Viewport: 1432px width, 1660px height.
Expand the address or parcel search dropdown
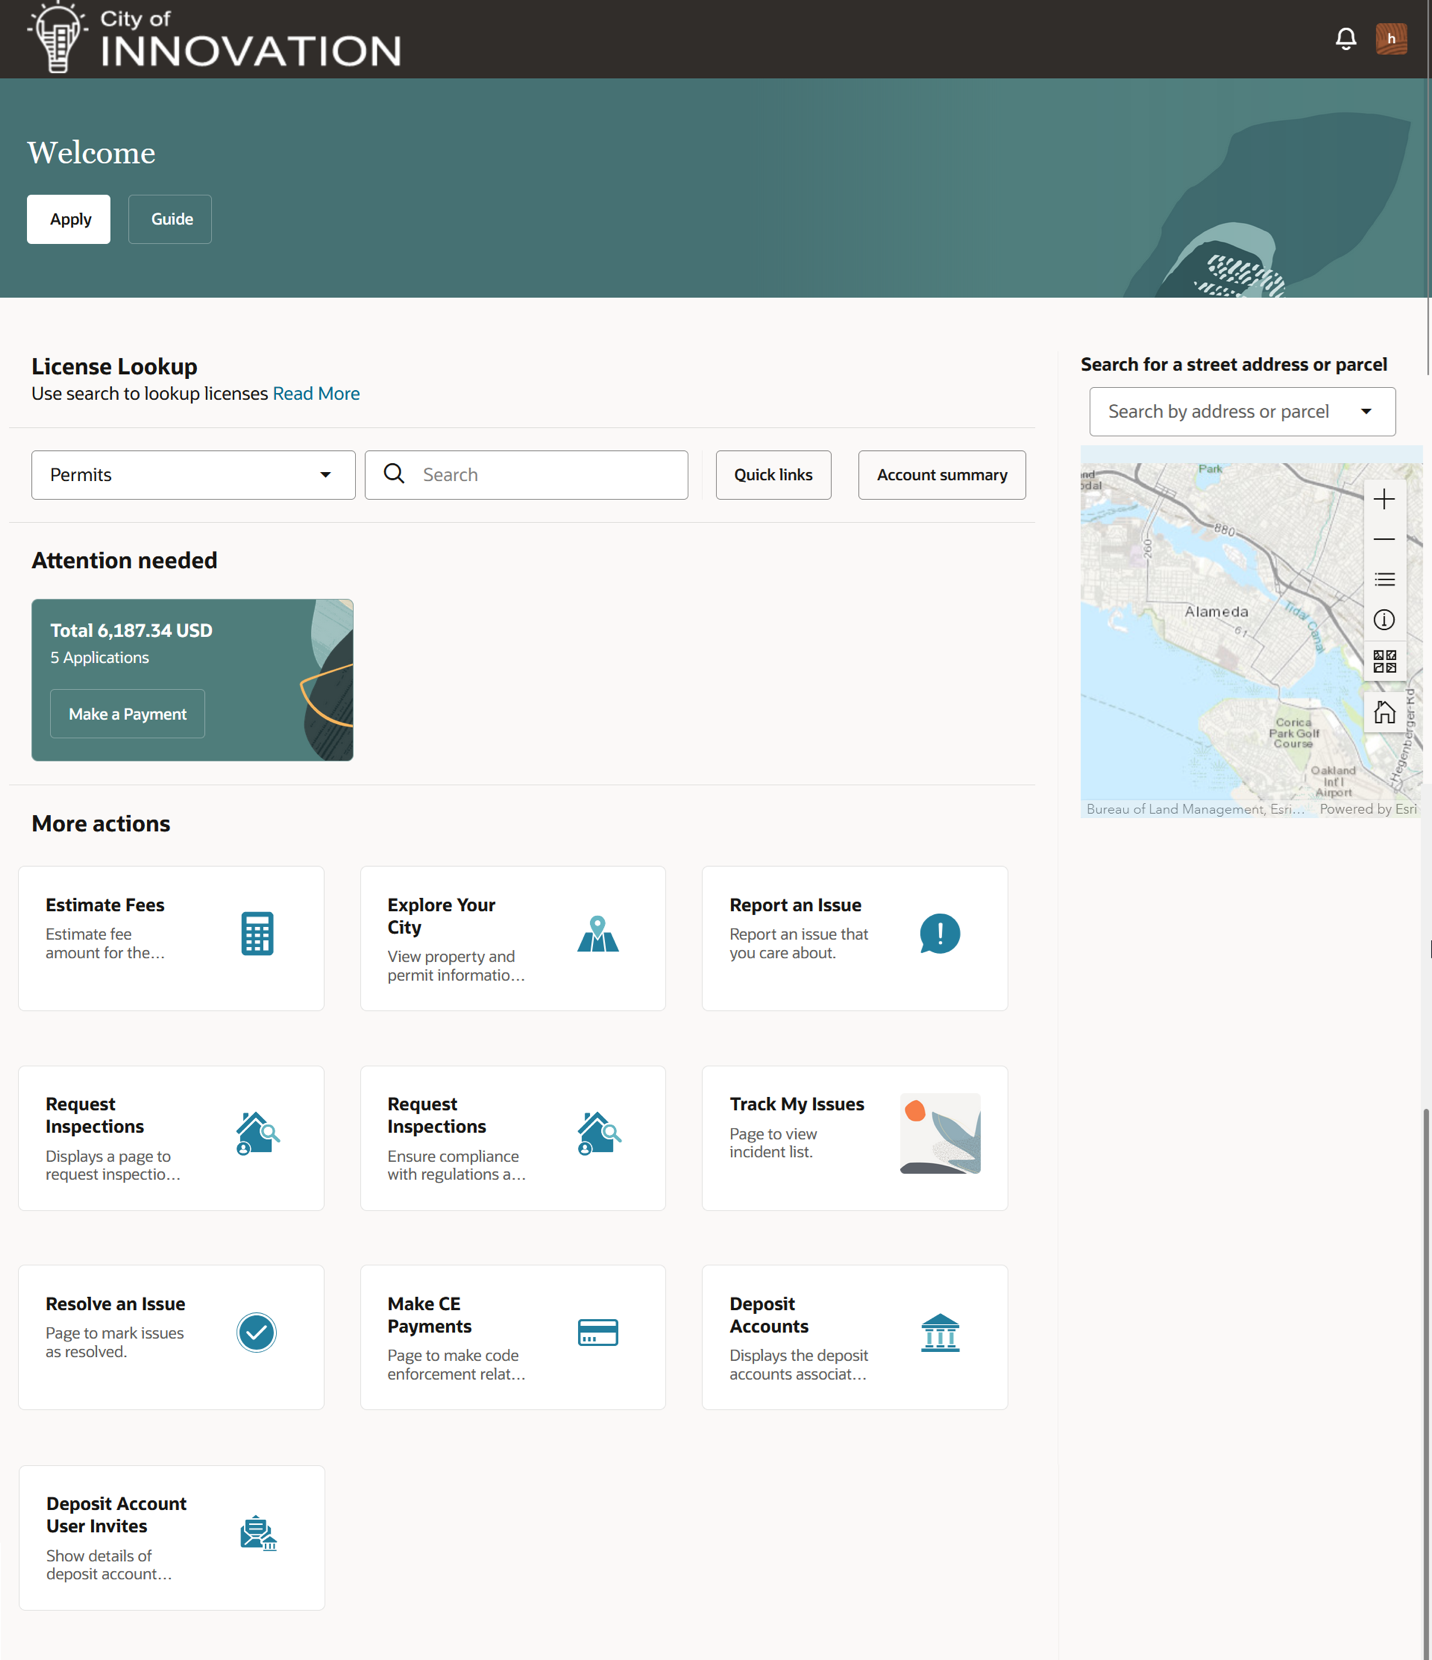1365,412
